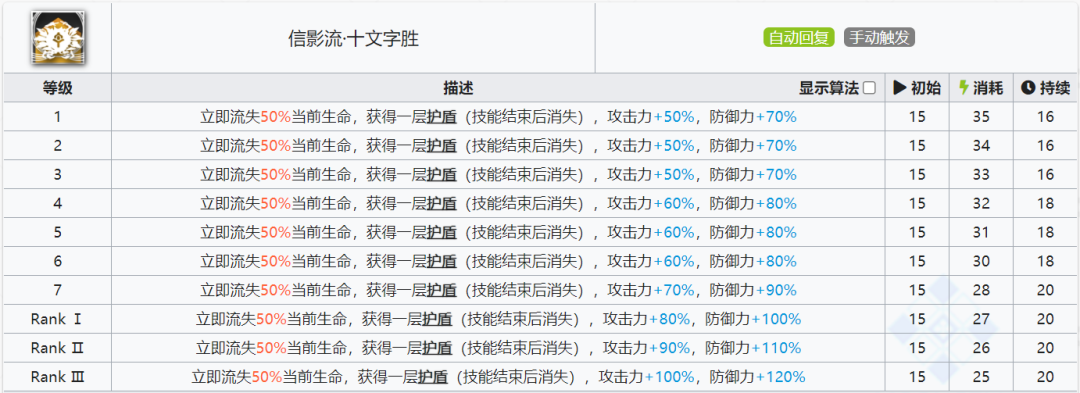
Task: Click level 7 row label
Action: pos(58,290)
